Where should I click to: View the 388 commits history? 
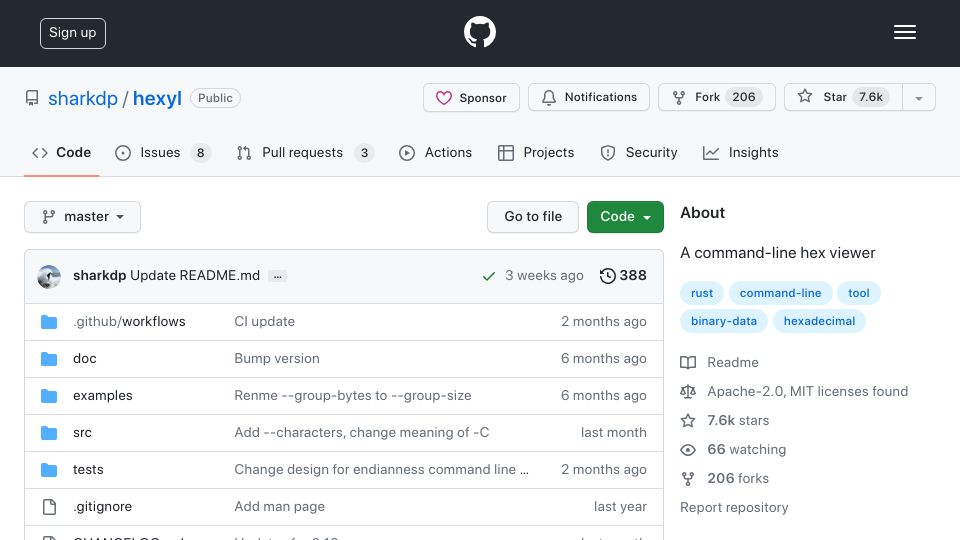point(623,276)
